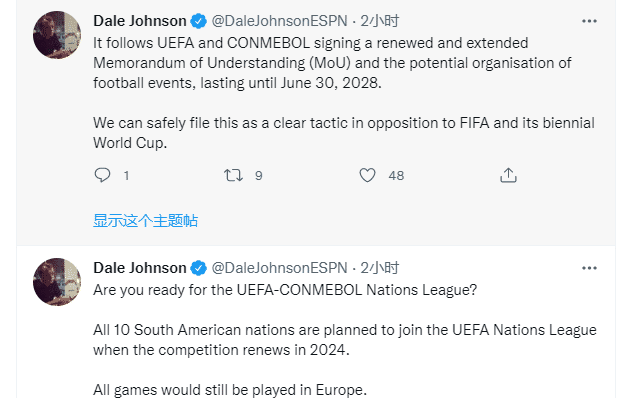Open Dale Johnson name on second tweet
Image resolution: width=634 pixels, height=398 pixels.
[140, 268]
